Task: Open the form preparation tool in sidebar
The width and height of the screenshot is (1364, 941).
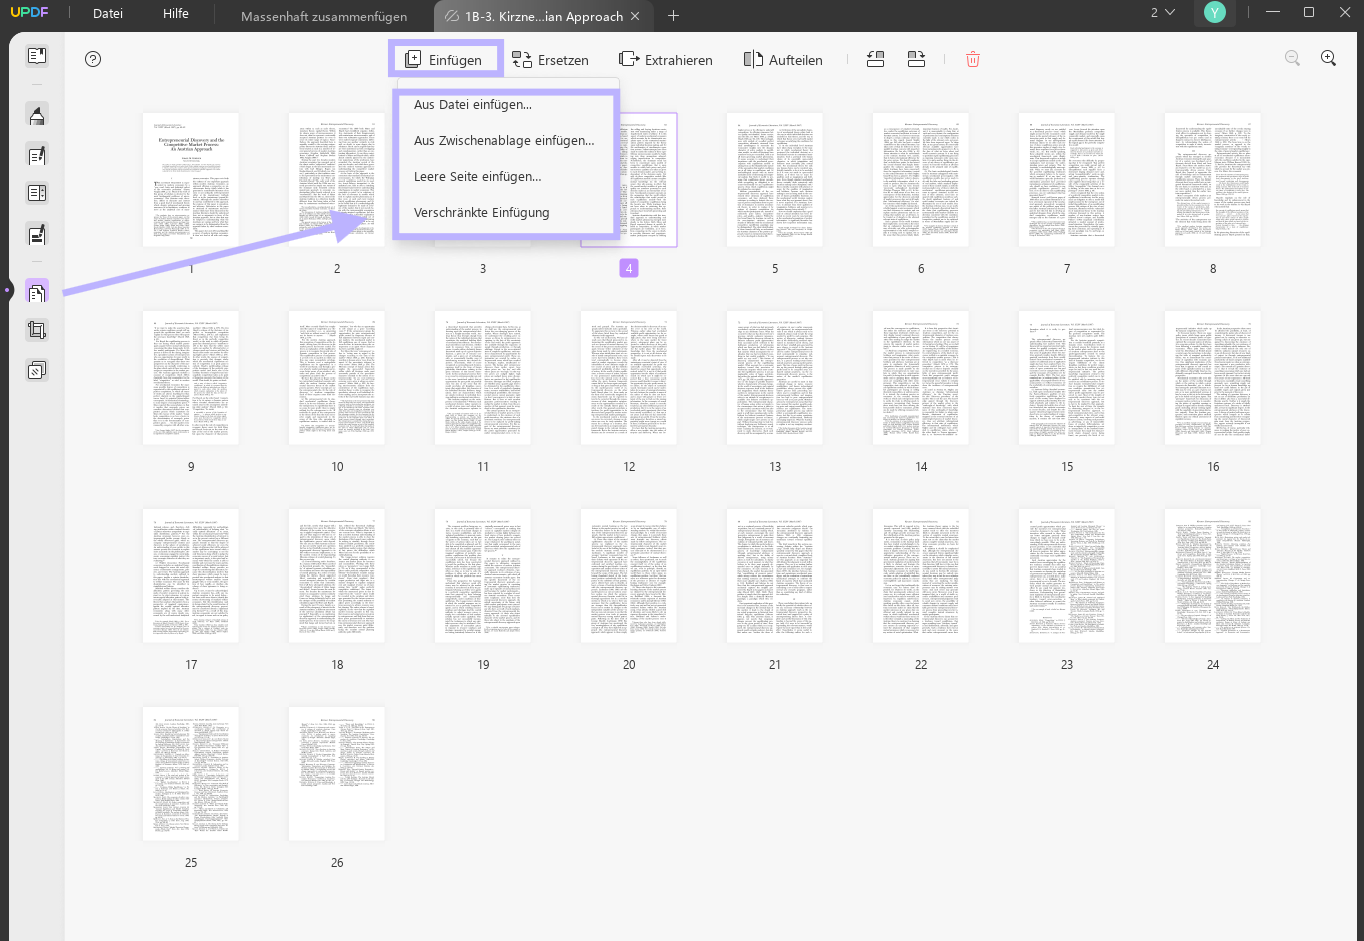Action: pyautogui.click(x=37, y=194)
